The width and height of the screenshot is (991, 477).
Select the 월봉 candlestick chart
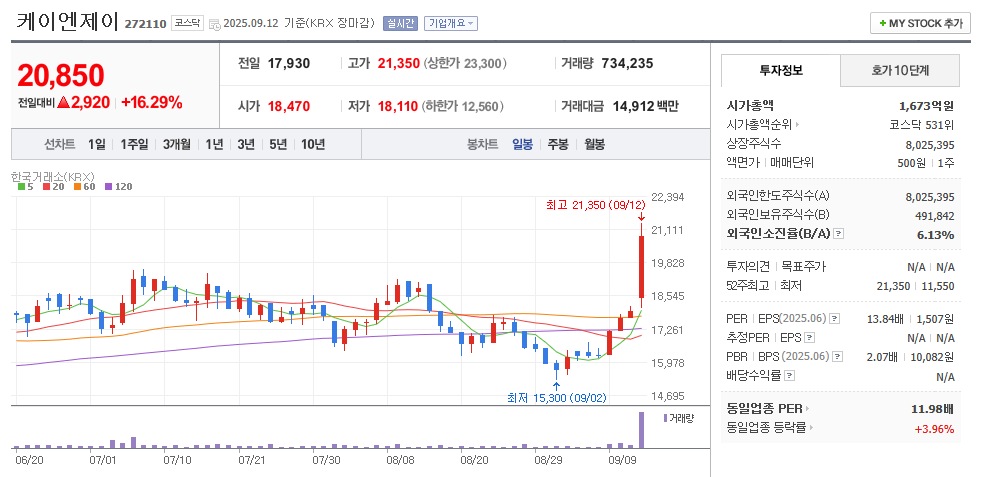[594, 145]
